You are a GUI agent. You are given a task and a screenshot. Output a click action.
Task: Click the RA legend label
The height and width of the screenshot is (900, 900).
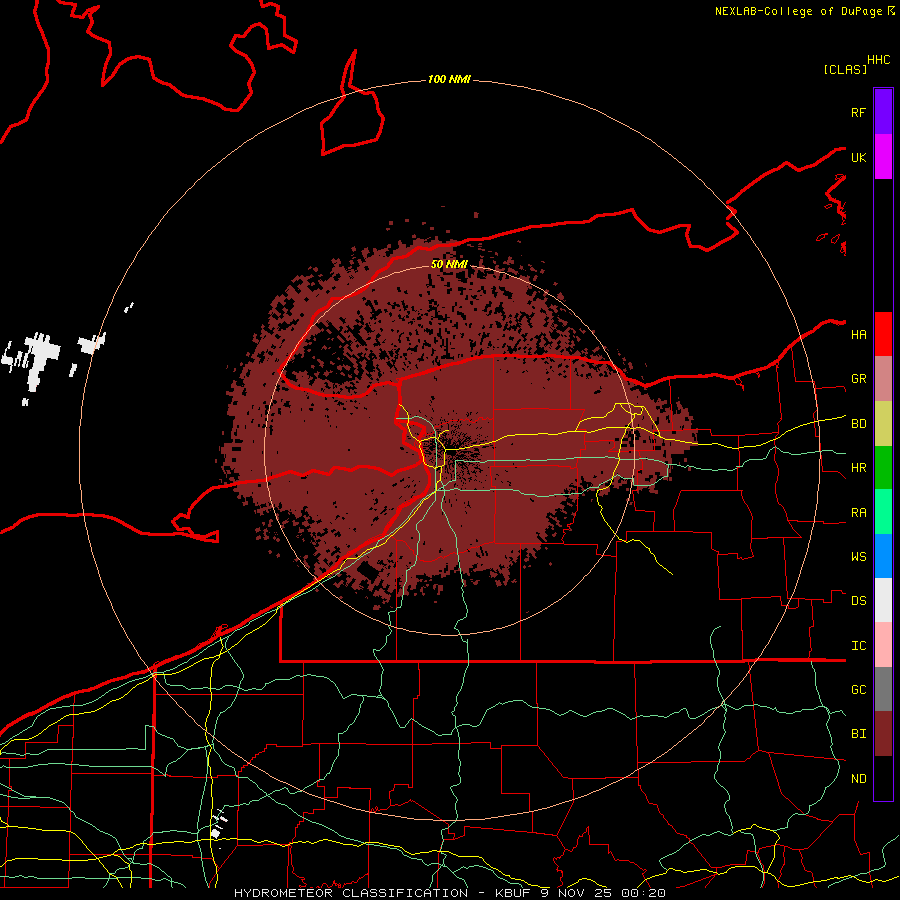pos(858,513)
